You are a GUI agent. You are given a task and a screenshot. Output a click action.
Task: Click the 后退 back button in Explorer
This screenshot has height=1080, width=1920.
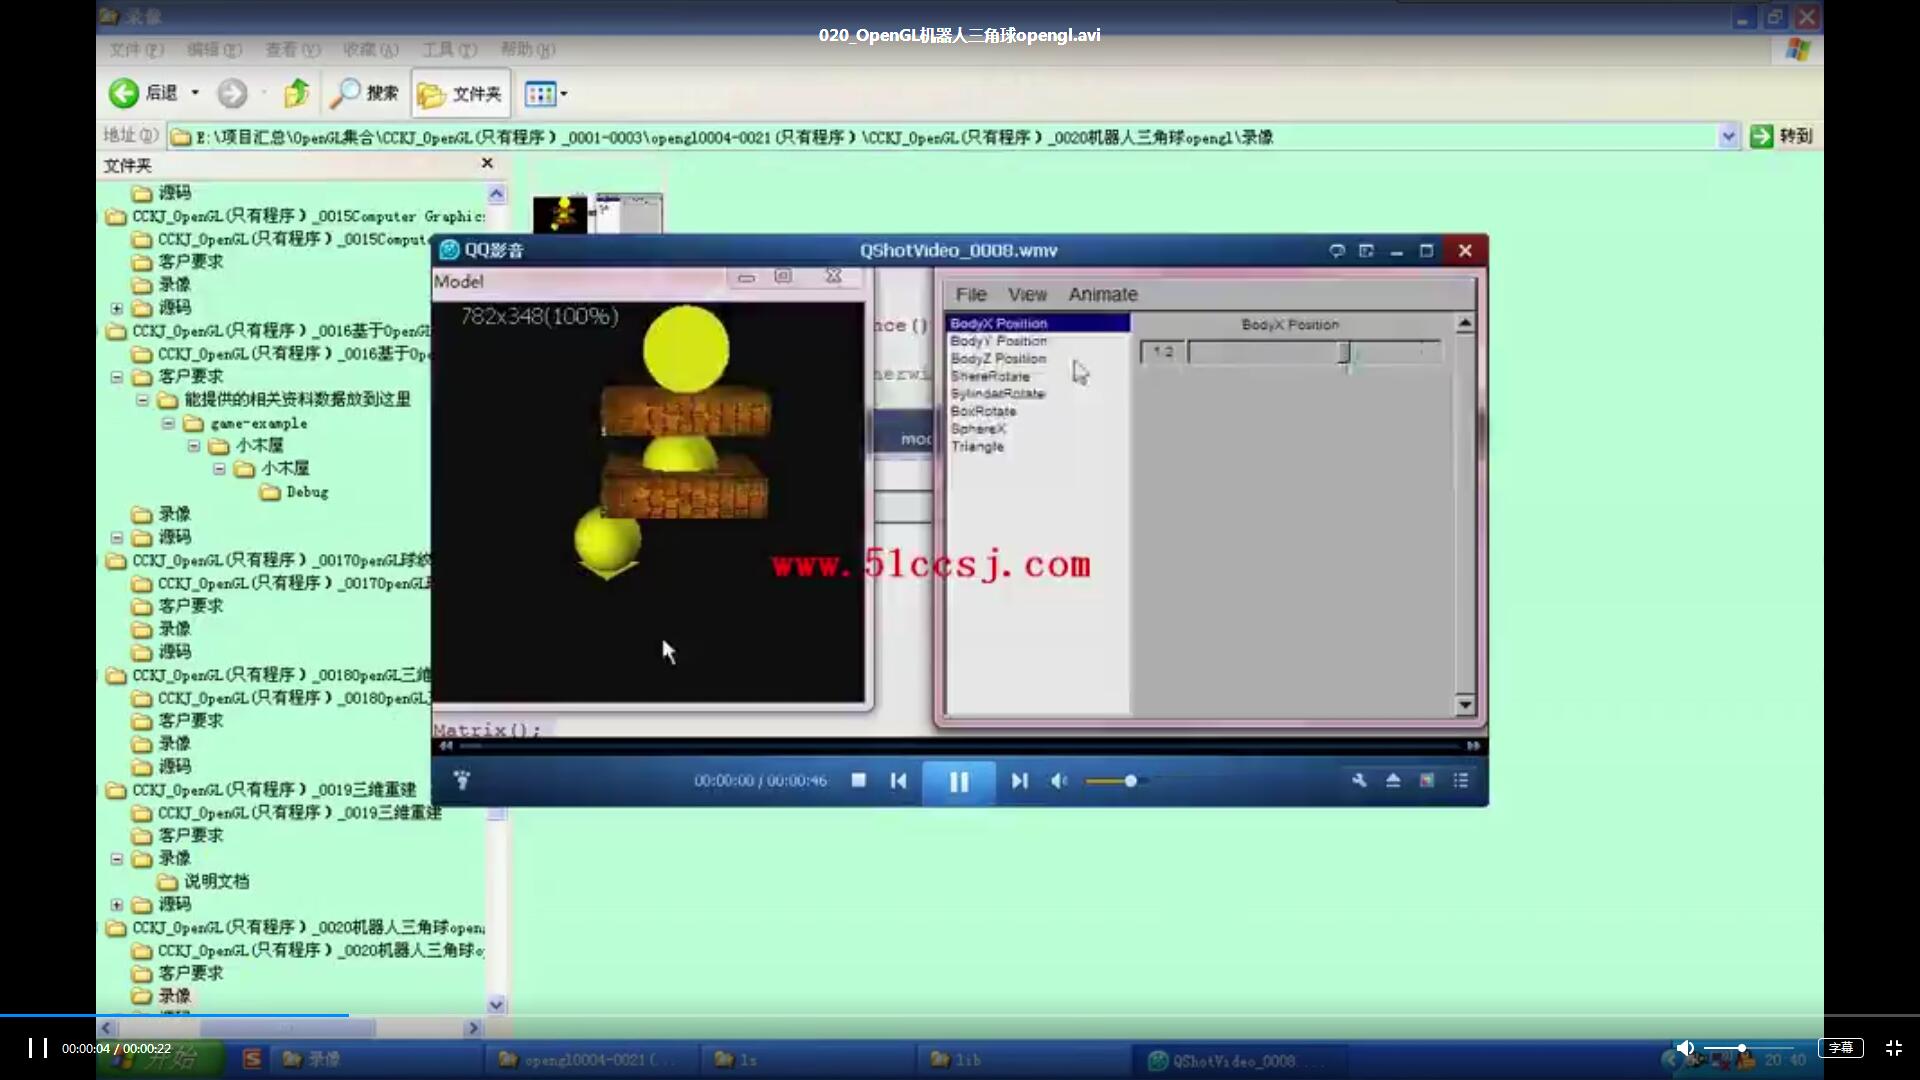coord(143,93)
